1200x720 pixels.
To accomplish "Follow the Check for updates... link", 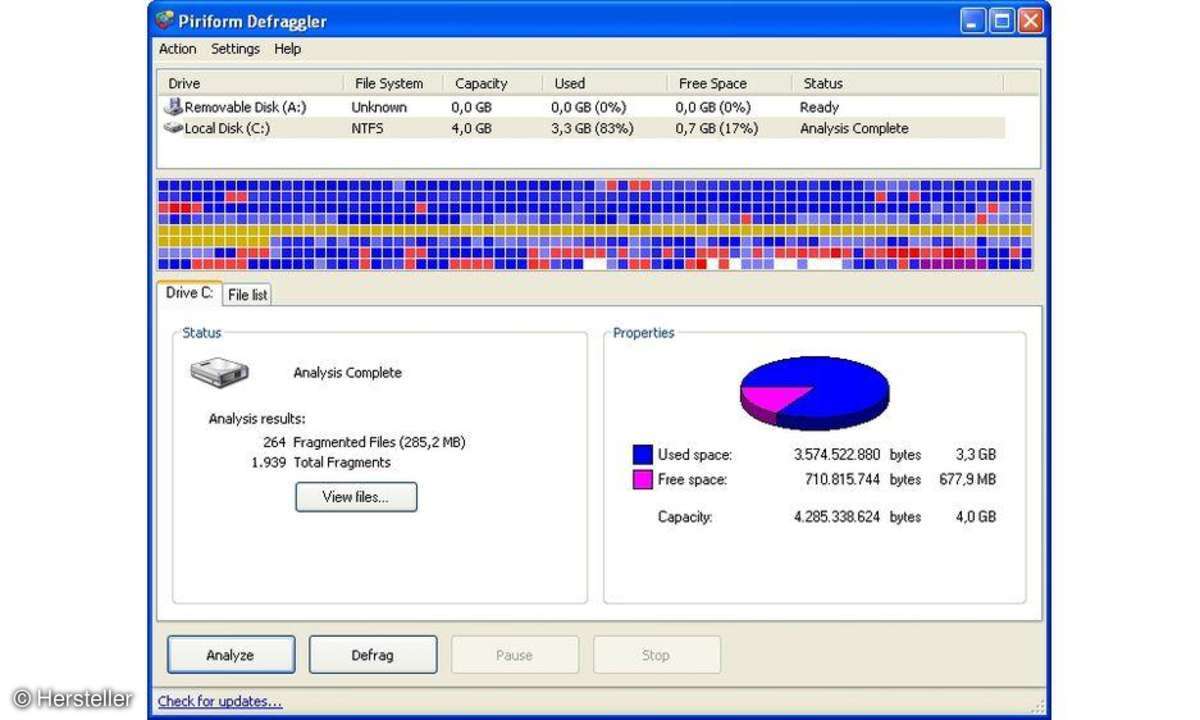I will click(x=220, y=702).
